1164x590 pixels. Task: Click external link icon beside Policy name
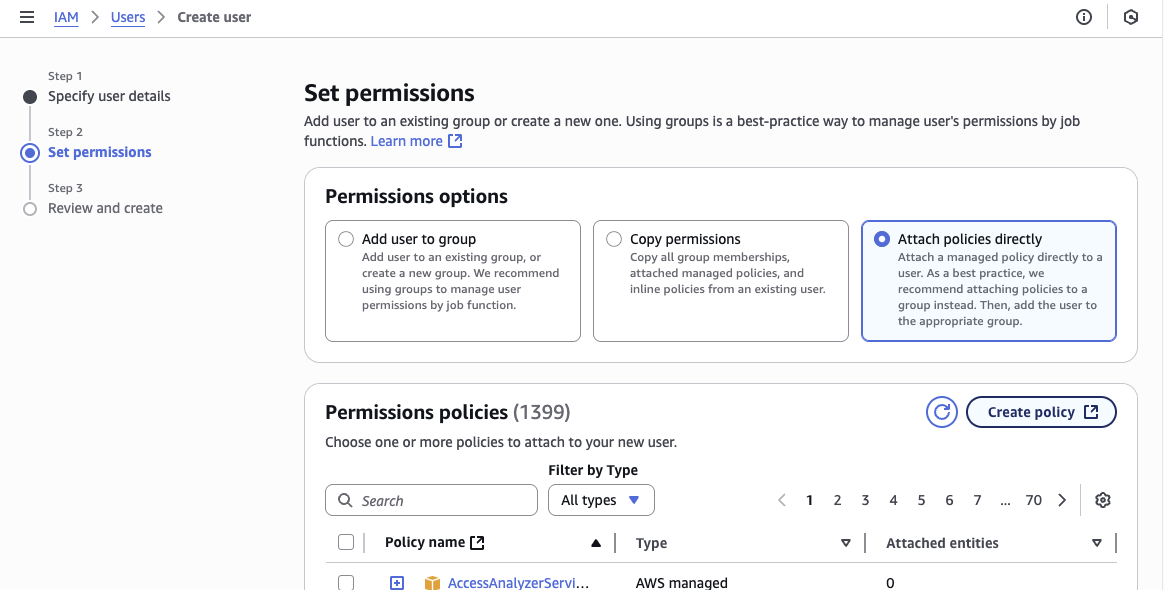[x=478, y=543]
